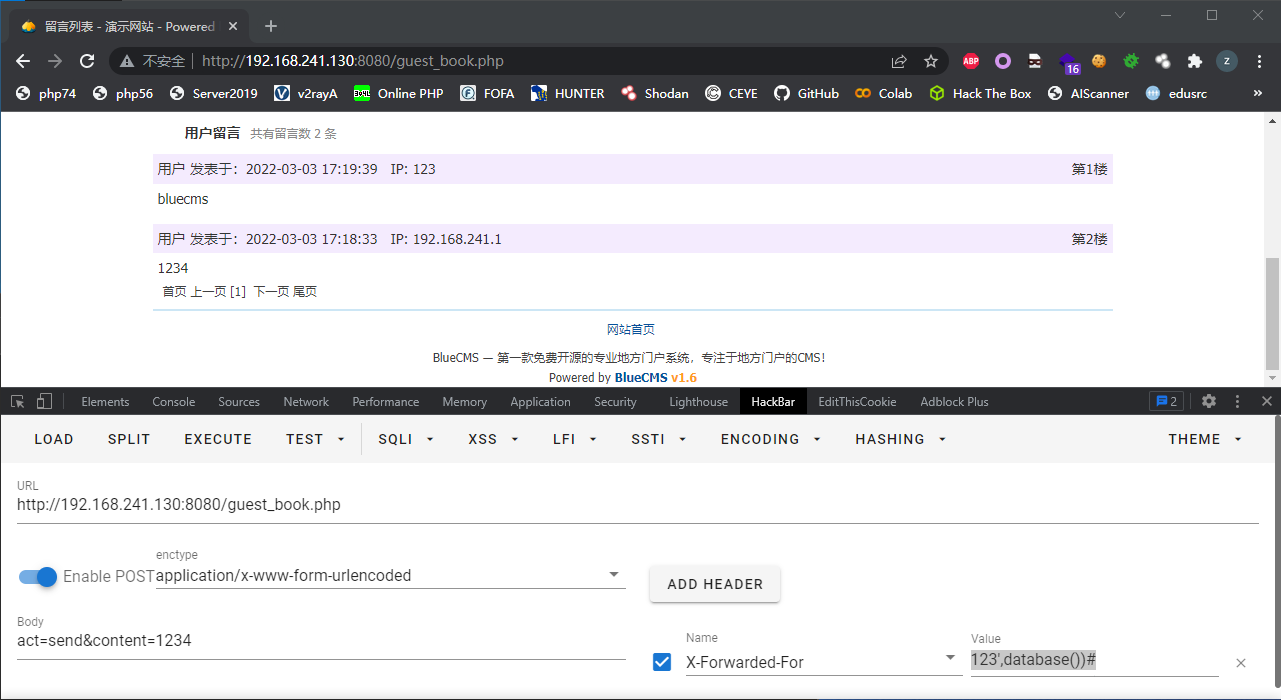Viewport: 1281px width, 700px height.
Task: Expand the TEST dropdown arrow
Action: (341, 439)
